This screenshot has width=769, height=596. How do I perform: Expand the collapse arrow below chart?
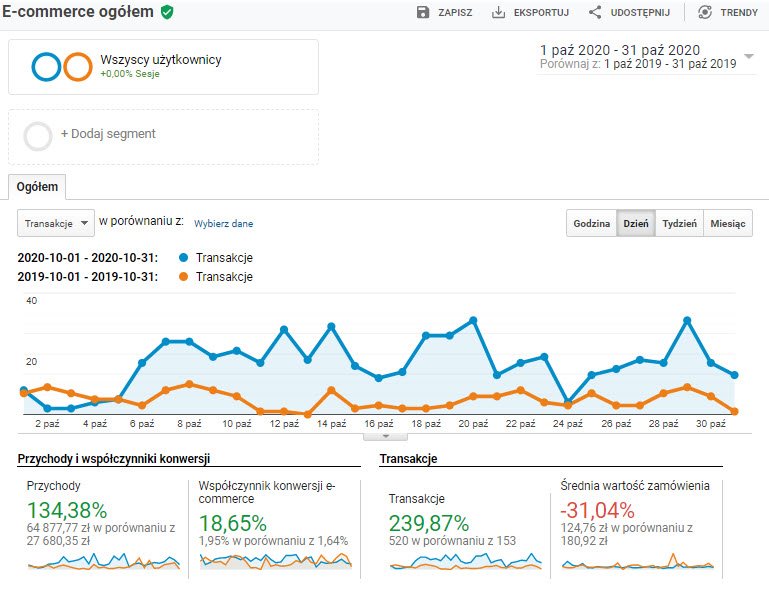coord(387,436)
